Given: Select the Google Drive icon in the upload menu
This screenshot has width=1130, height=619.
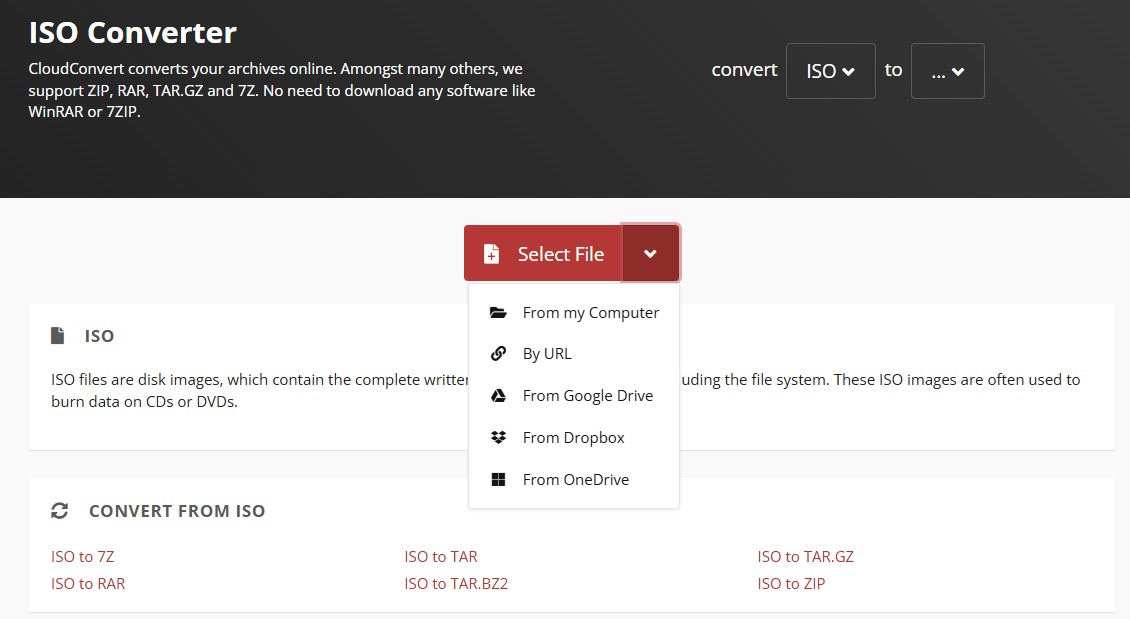Looking at the screenshot, I should click(x=498, y=395).
